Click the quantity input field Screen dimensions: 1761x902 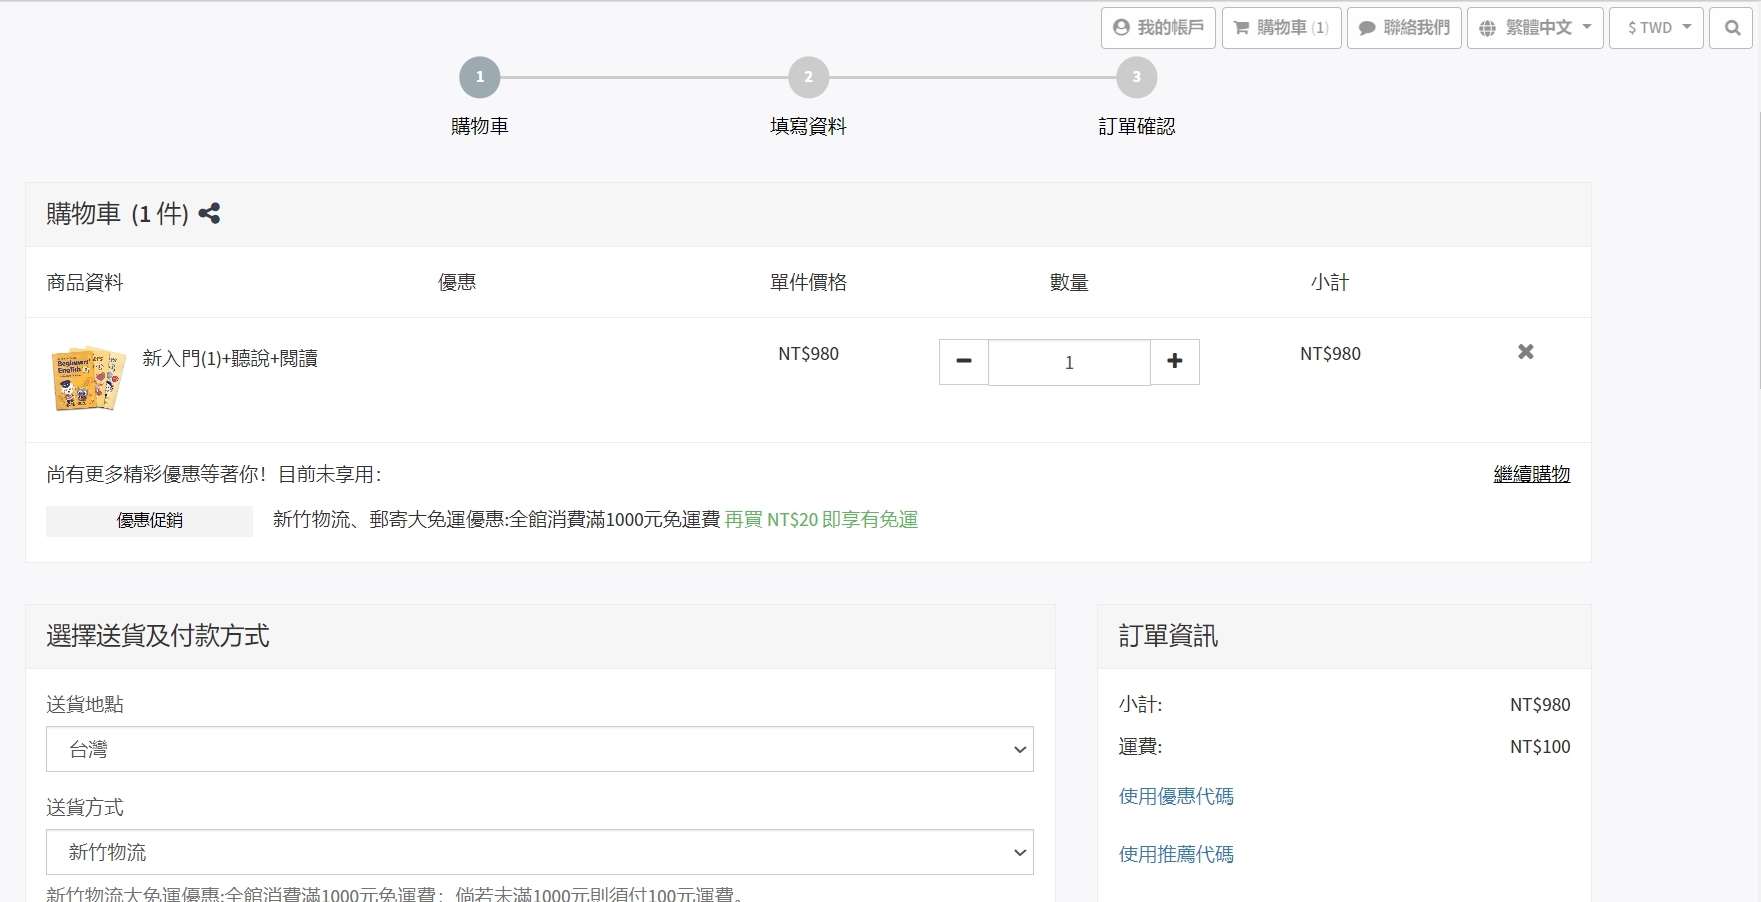point(1068,362)
